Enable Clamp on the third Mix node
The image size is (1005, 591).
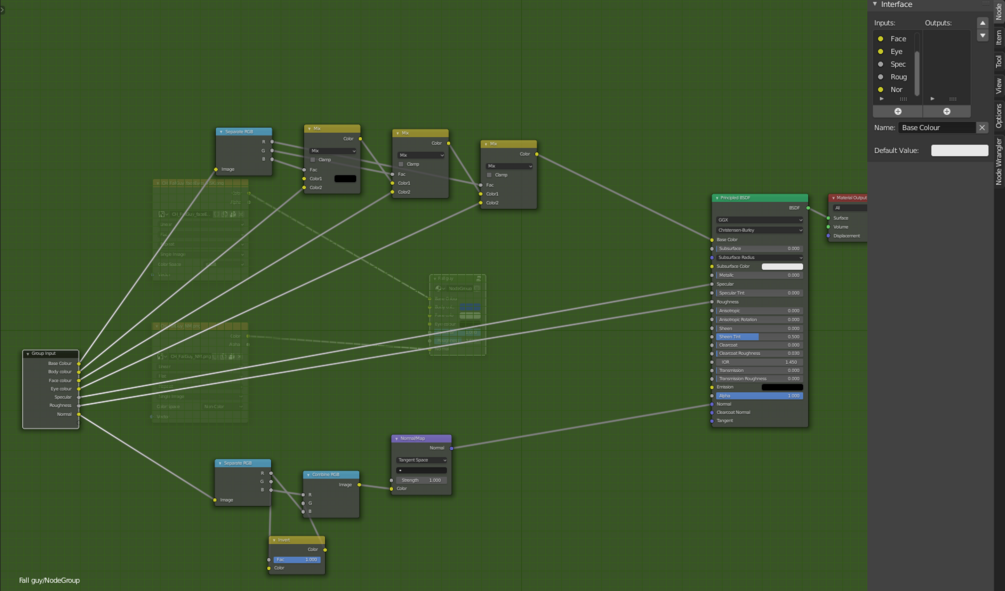coord(490,175)
